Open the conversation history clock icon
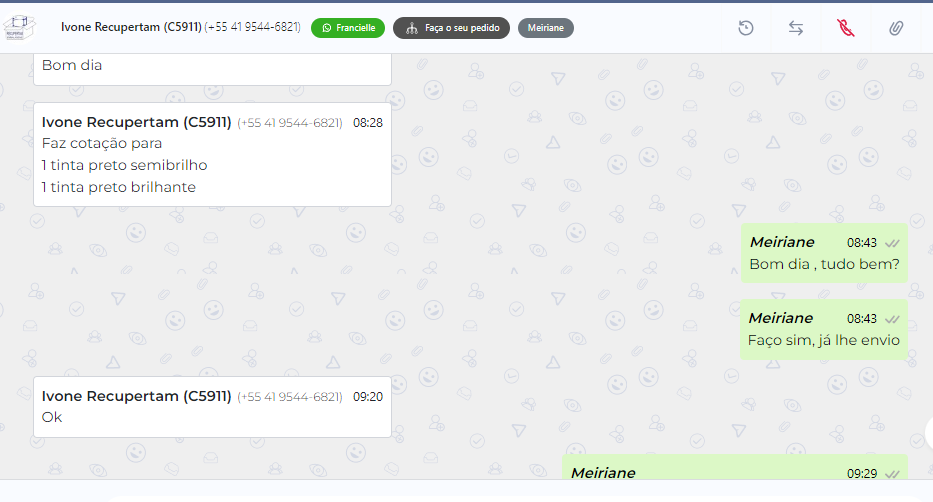The height and width of the screenshot is (502, 933). pyautogui.click(x=746, y=28)
